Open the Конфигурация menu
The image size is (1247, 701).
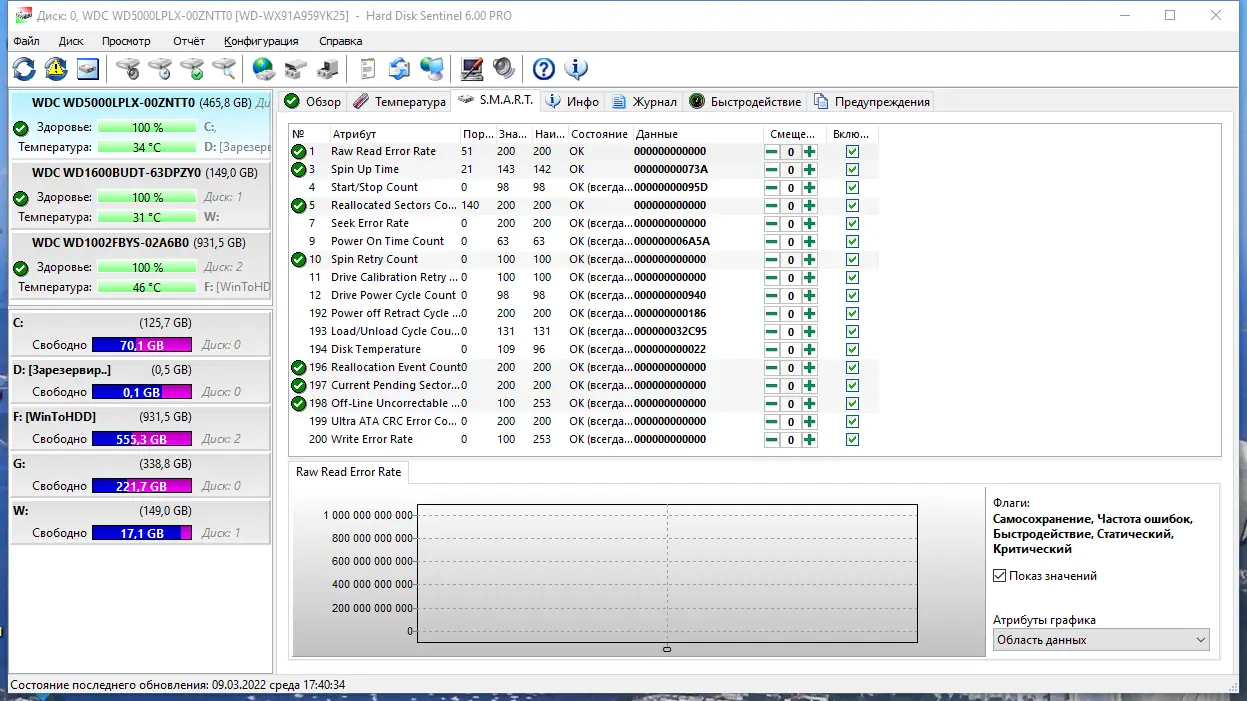coord(261,41)
